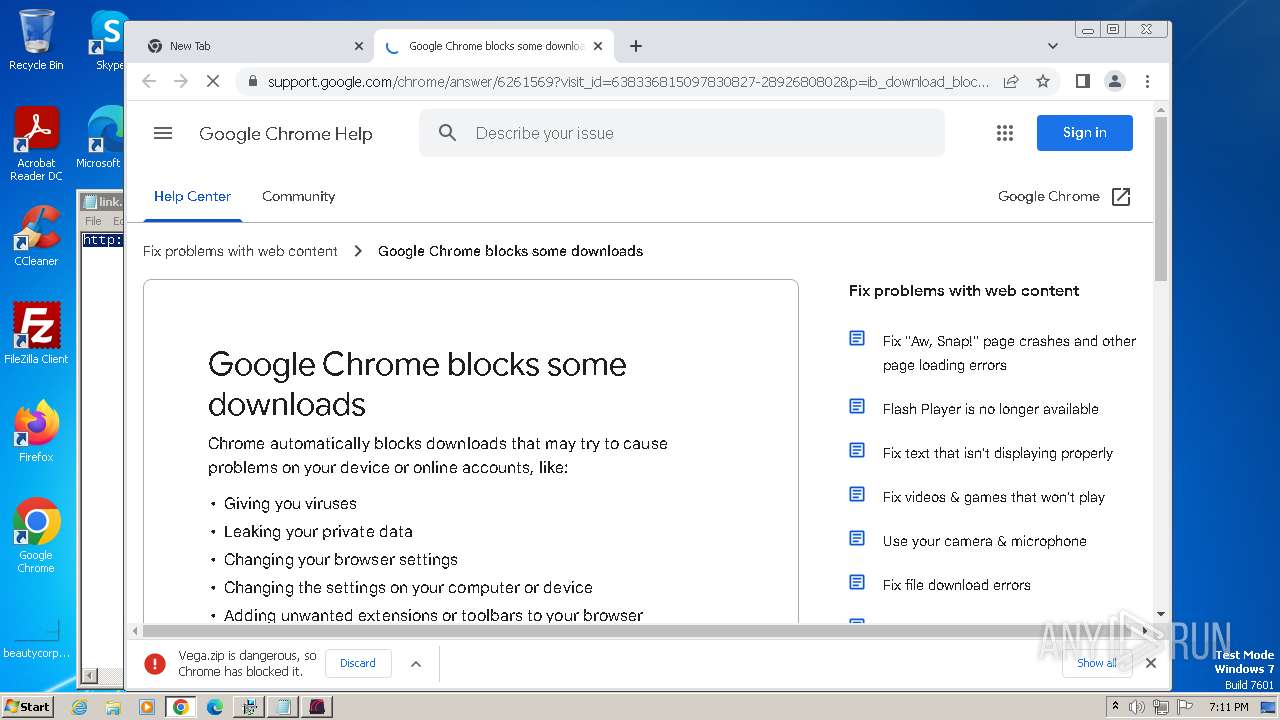Open the hamburger main menu

pos(163,133)
